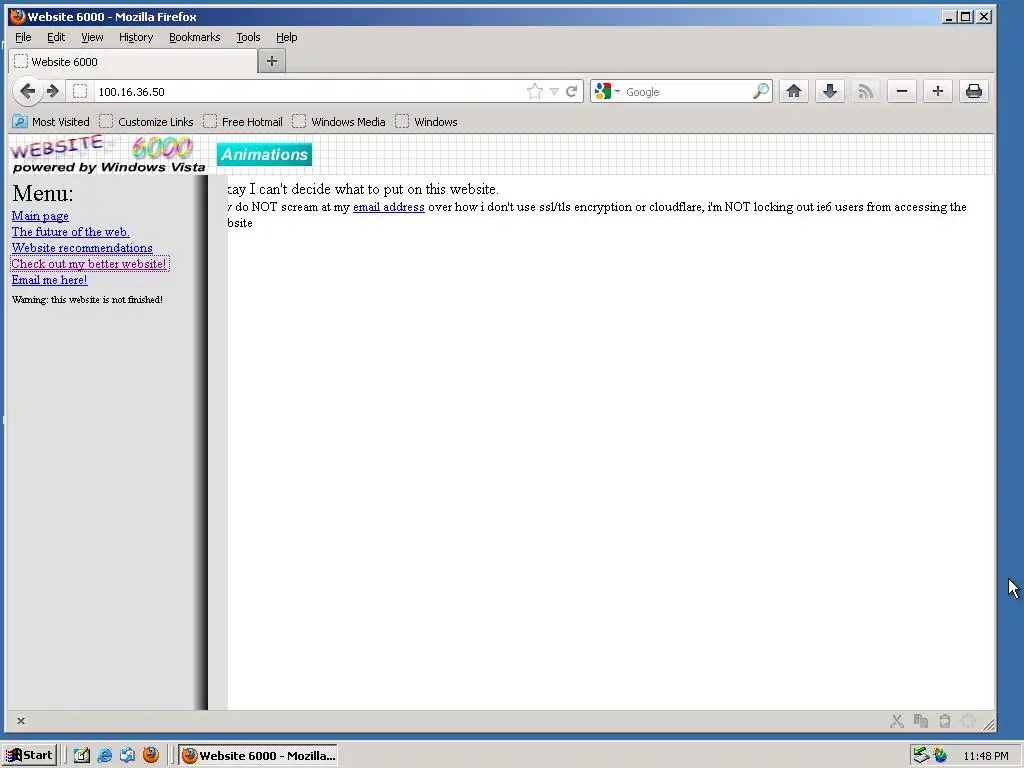The width and height of the screenshot is (1024, 768).
Task: Click the Outlook Express Quick Launch icon
Action: click(127, 756)
